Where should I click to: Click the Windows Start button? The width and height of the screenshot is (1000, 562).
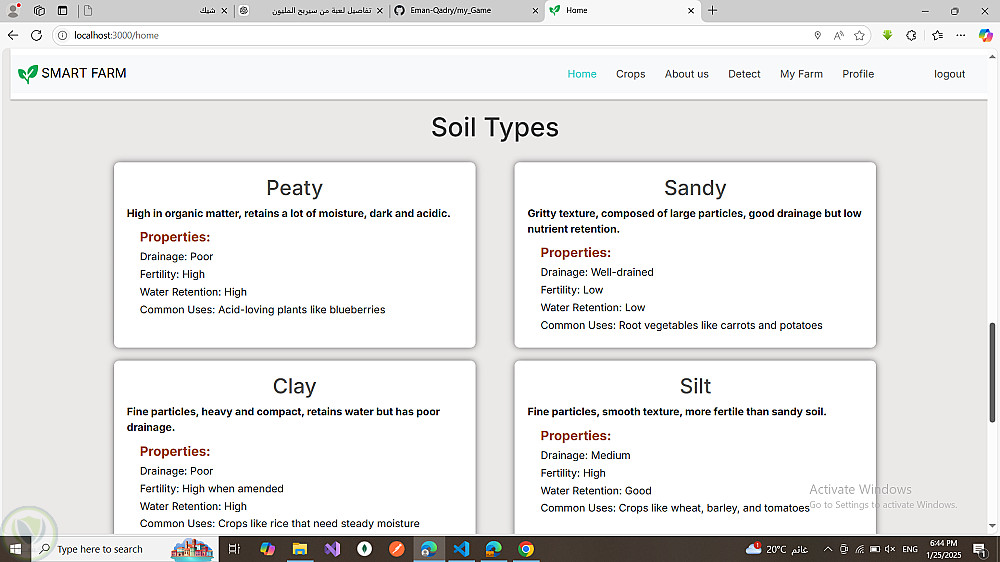pos(15,549)
